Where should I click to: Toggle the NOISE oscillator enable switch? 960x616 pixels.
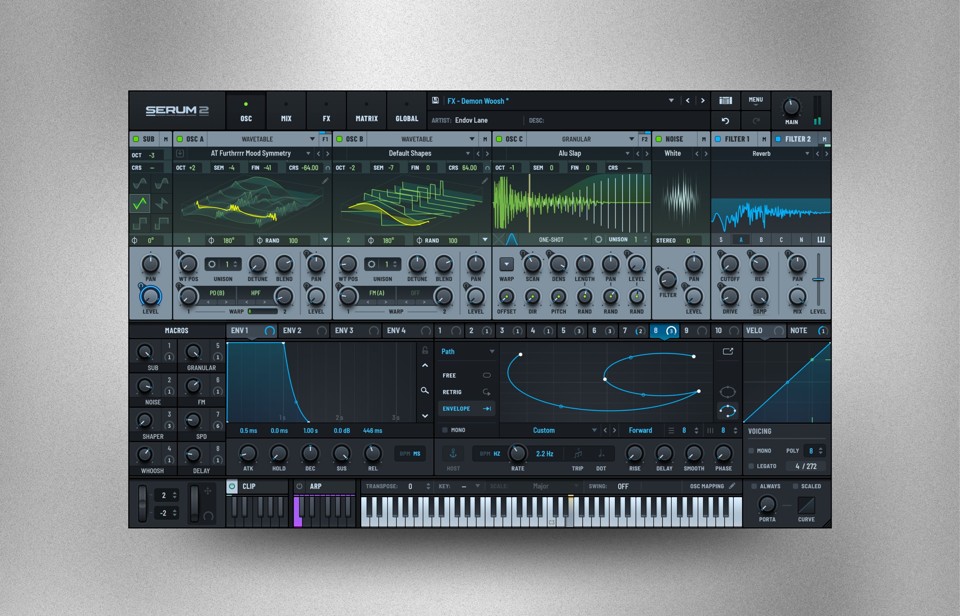(x=659, y=139)
